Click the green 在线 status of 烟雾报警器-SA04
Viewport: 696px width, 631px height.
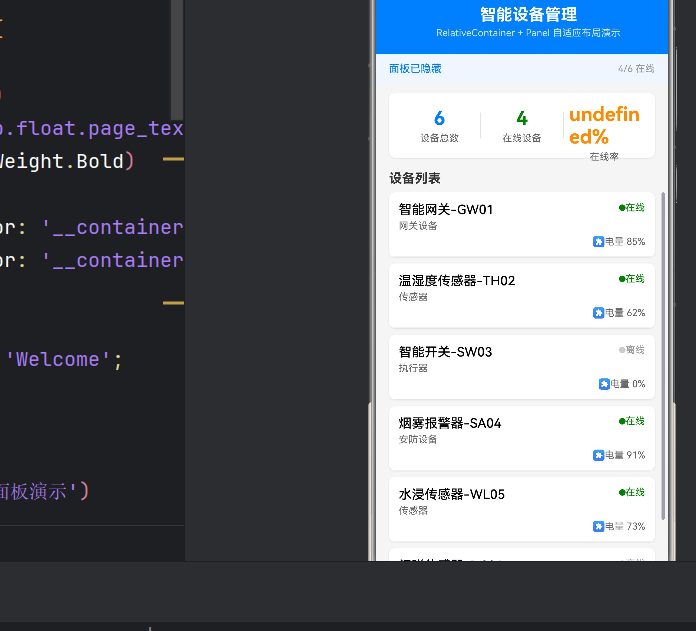(632, 421)
